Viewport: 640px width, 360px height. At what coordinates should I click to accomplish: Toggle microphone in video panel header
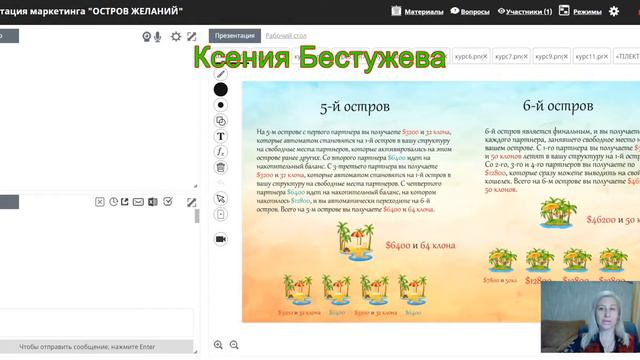[x=158, y=37]
